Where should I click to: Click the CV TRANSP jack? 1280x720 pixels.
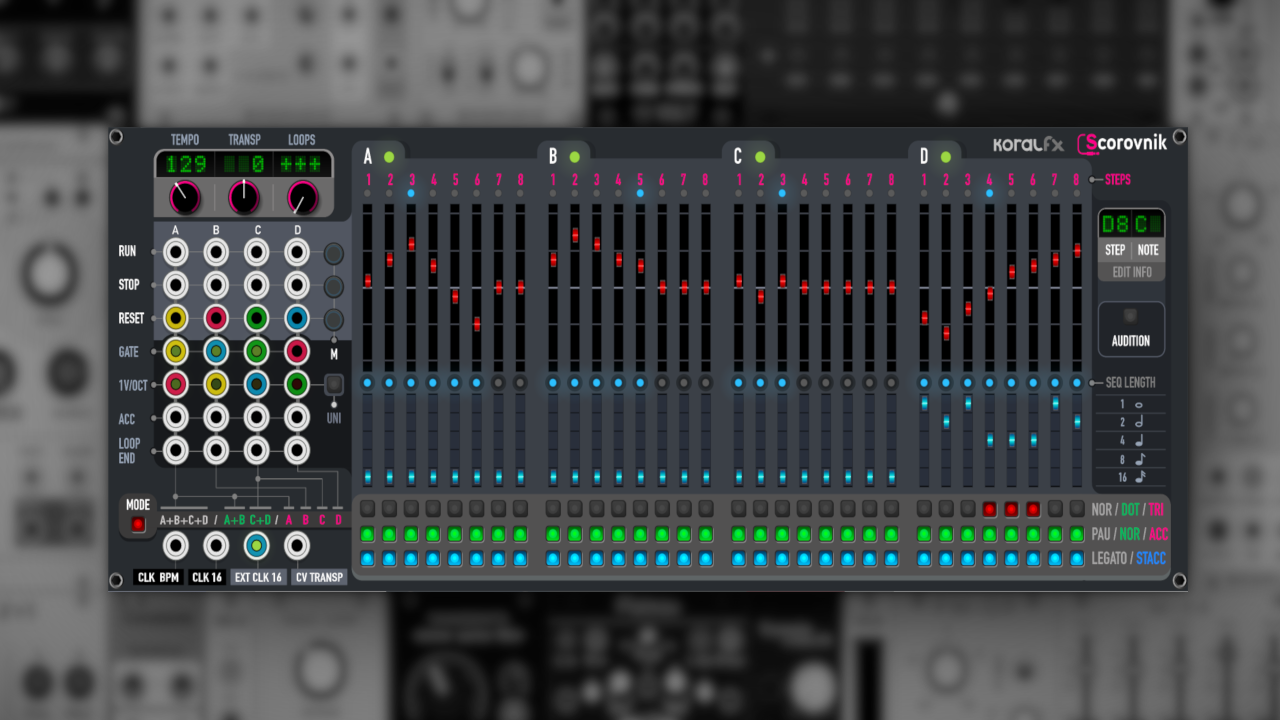coord(296,545)
